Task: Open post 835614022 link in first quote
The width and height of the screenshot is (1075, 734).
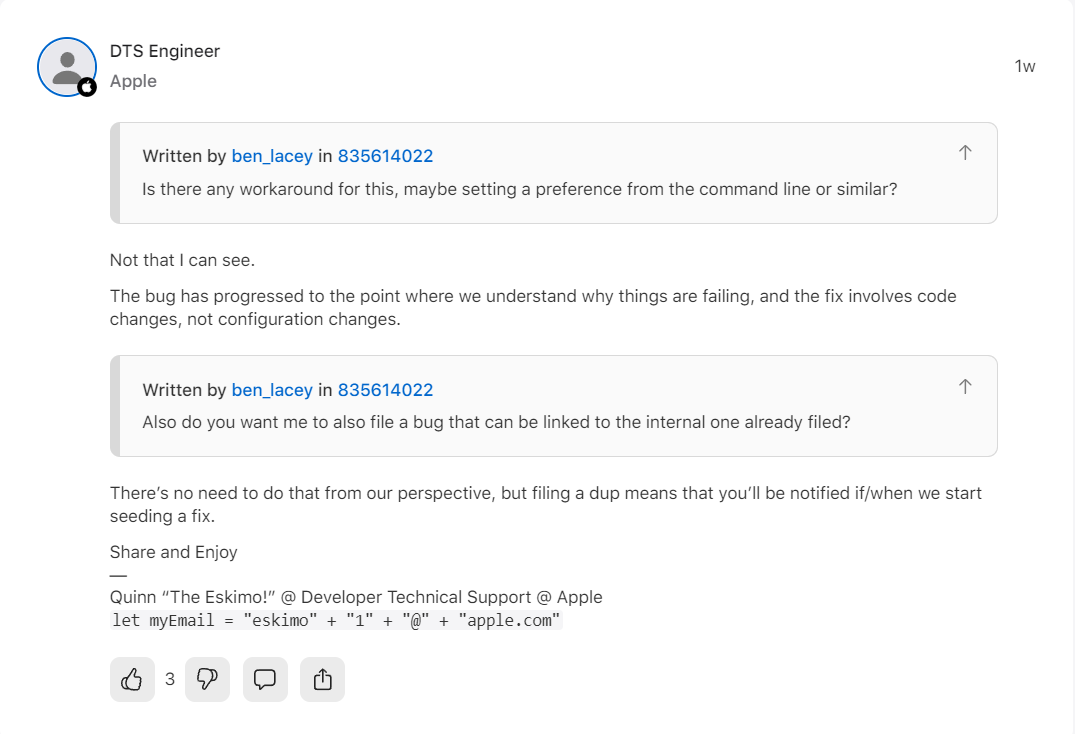Action: 385,156
